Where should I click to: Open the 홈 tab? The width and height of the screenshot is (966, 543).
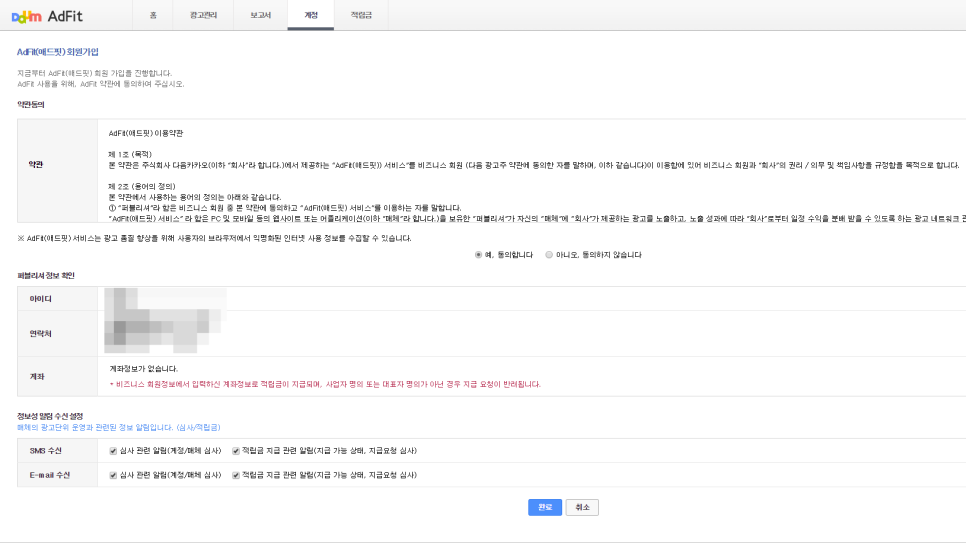[153, 15]
